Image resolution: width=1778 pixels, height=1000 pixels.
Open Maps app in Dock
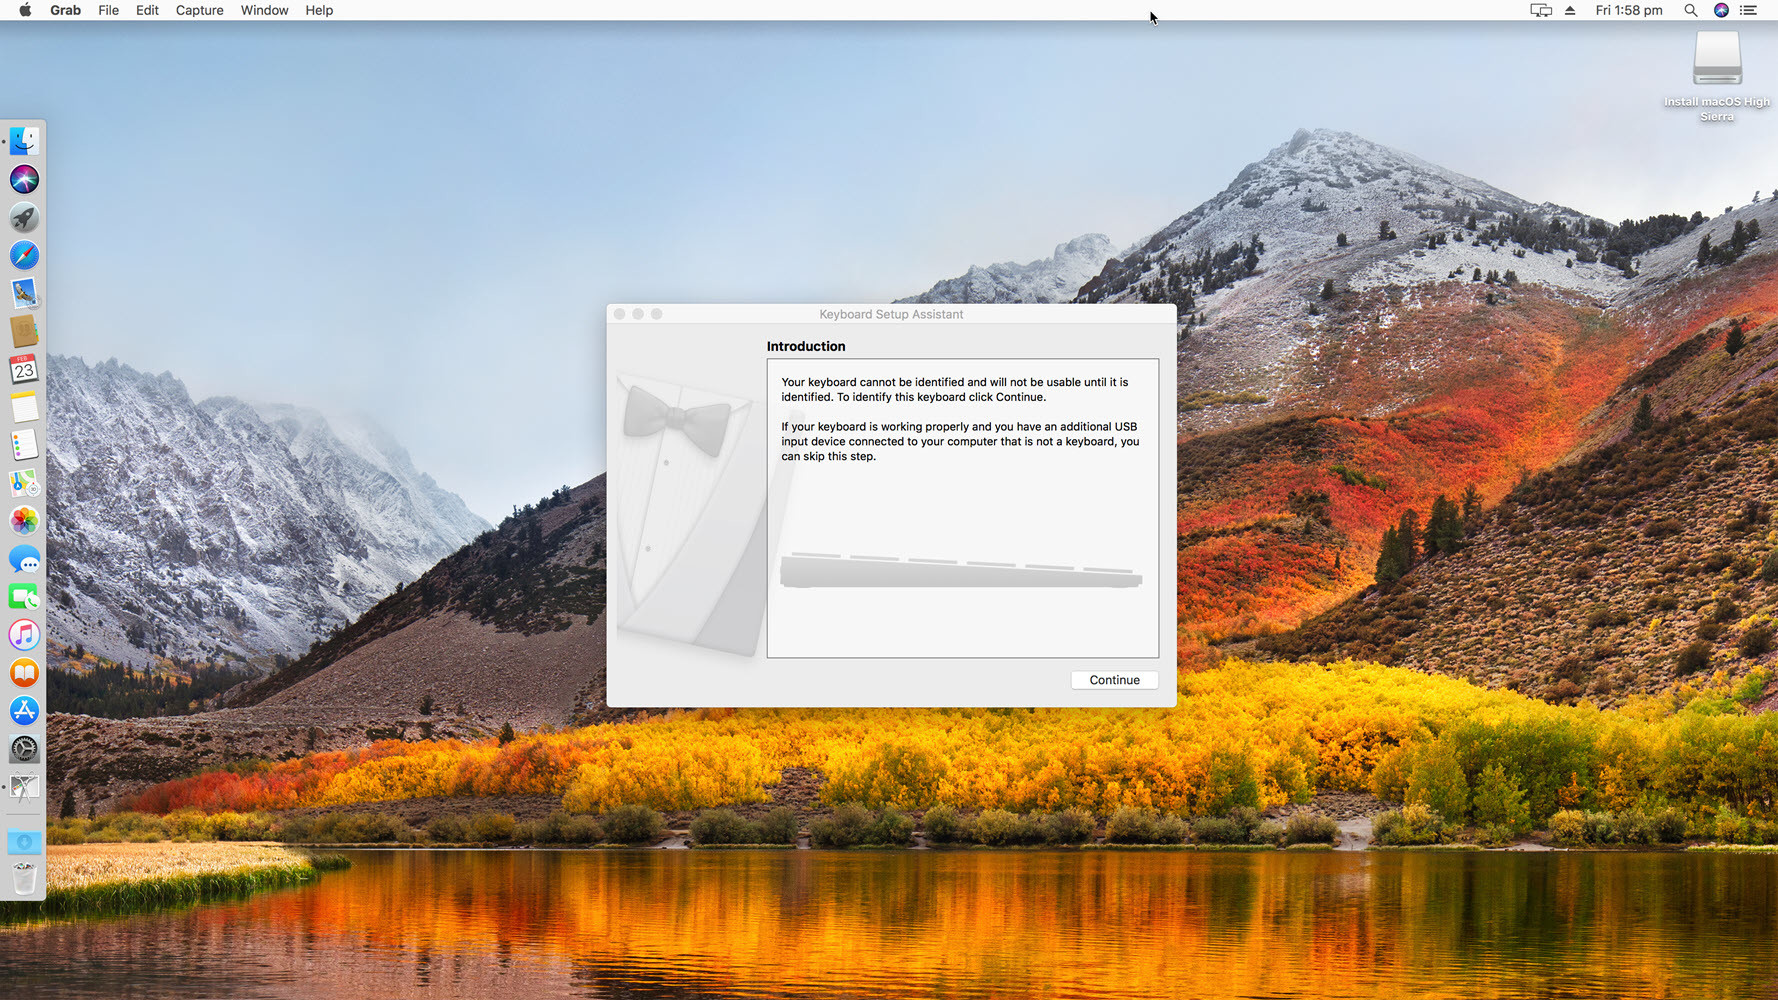click(x=24, y=483)
